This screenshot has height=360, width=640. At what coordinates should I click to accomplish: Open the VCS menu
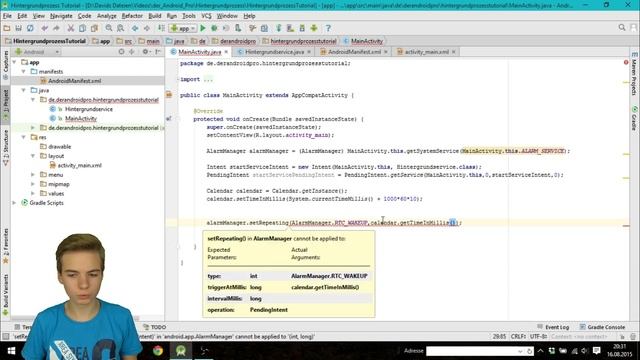[206, 16]
